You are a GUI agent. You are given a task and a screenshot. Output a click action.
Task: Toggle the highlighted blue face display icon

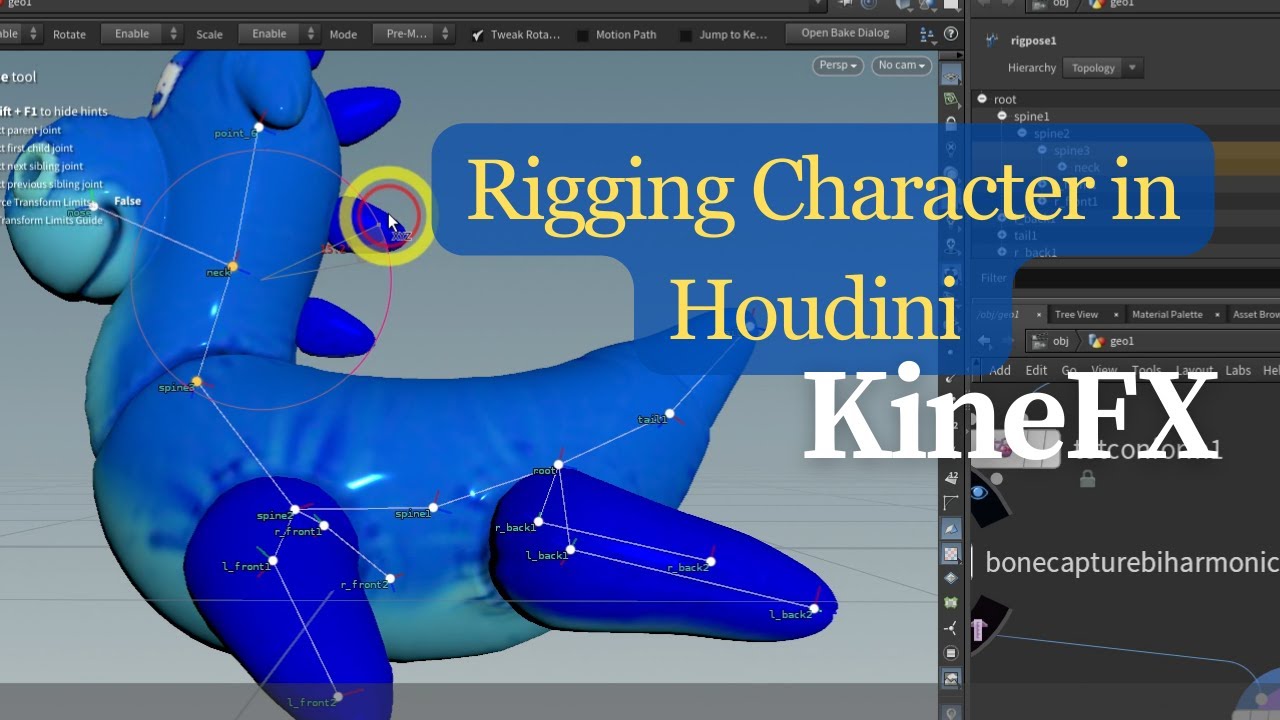click(x=951, y=528)
